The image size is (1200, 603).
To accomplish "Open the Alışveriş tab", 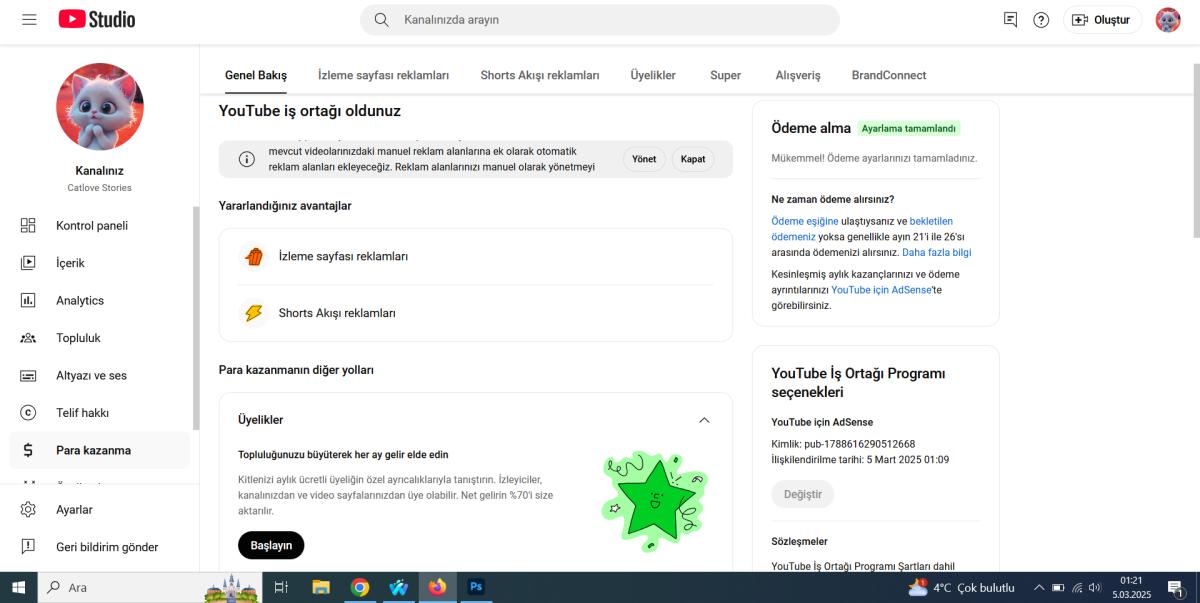I will [x=798, y=75].
